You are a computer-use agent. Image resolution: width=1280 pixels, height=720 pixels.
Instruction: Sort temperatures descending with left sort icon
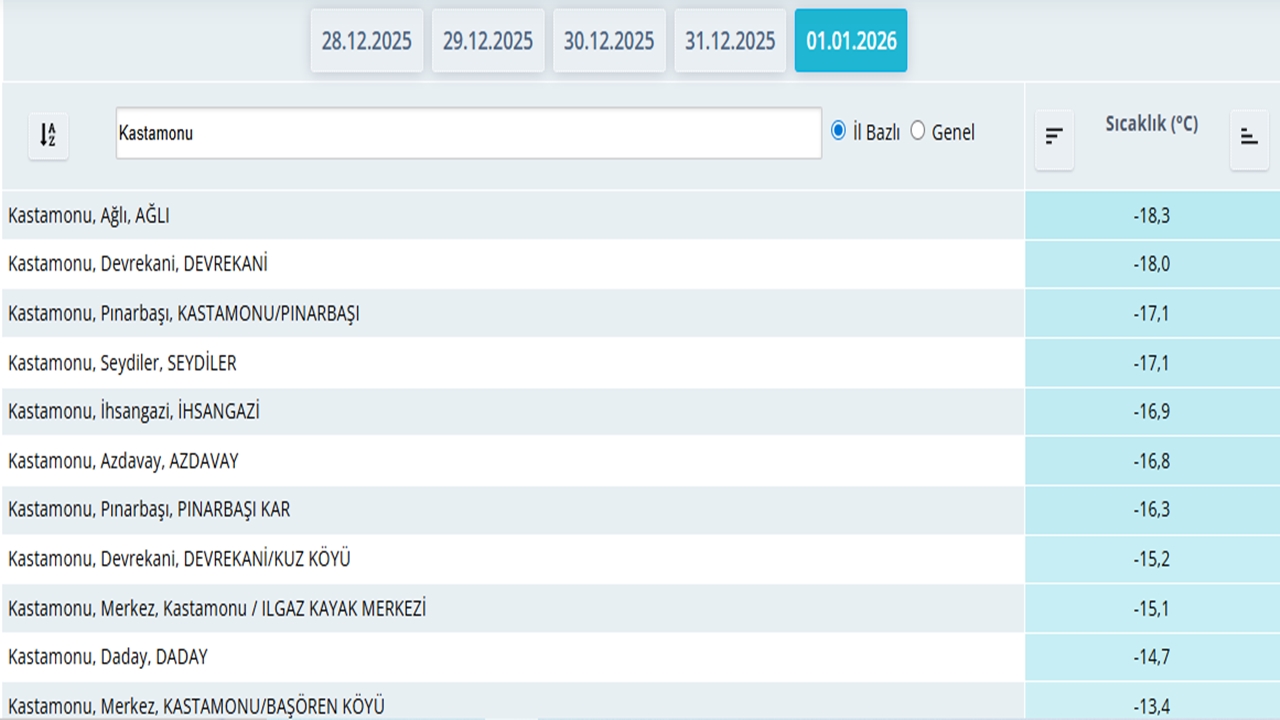[1054, 137]
